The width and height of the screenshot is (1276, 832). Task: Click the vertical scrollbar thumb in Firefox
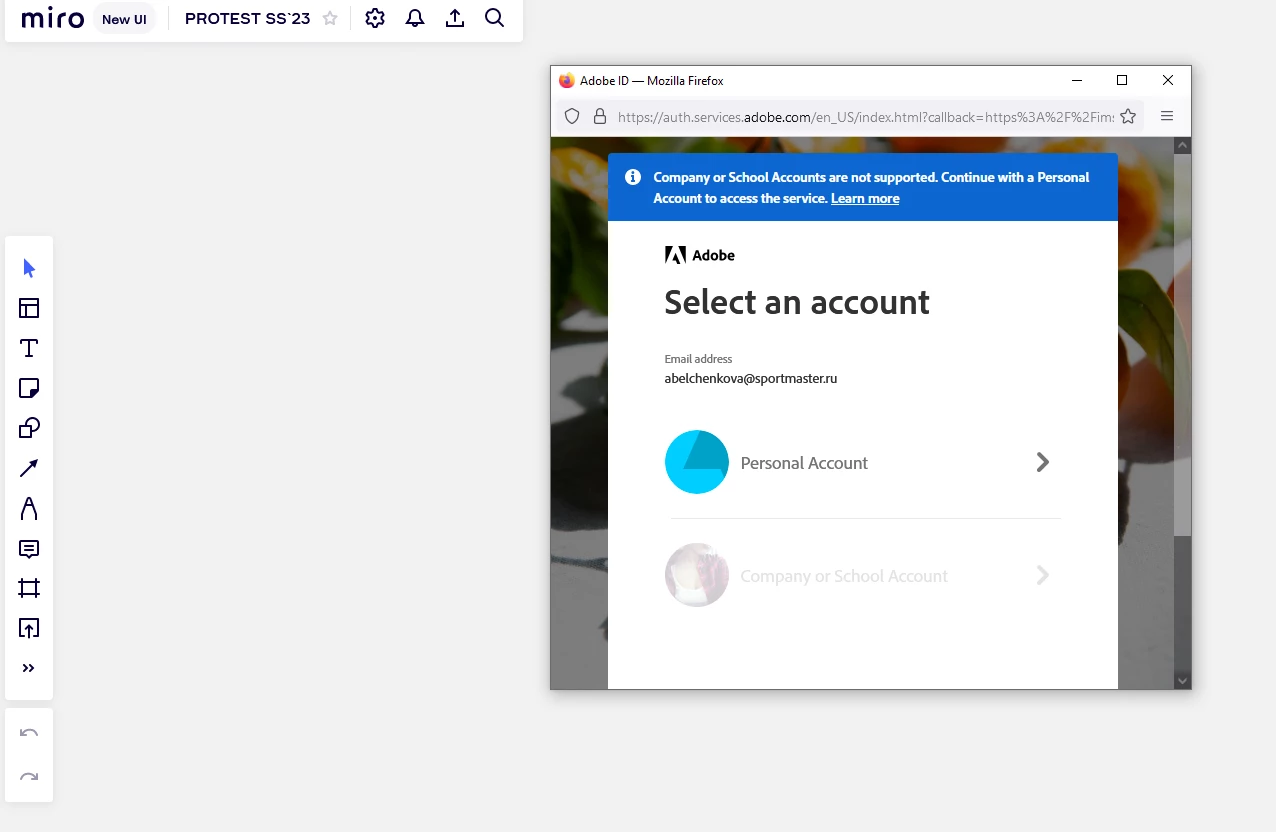point(1182,344)
